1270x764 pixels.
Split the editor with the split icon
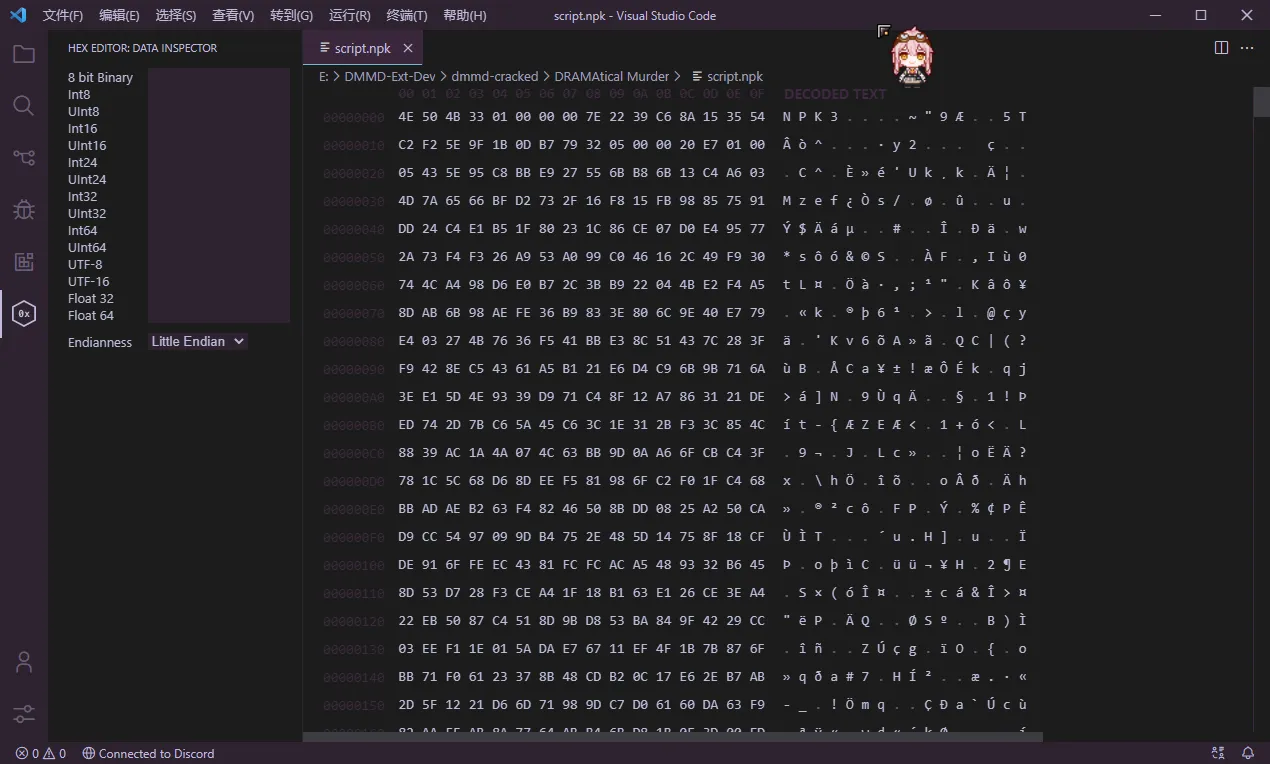(x=1221, y=48)
